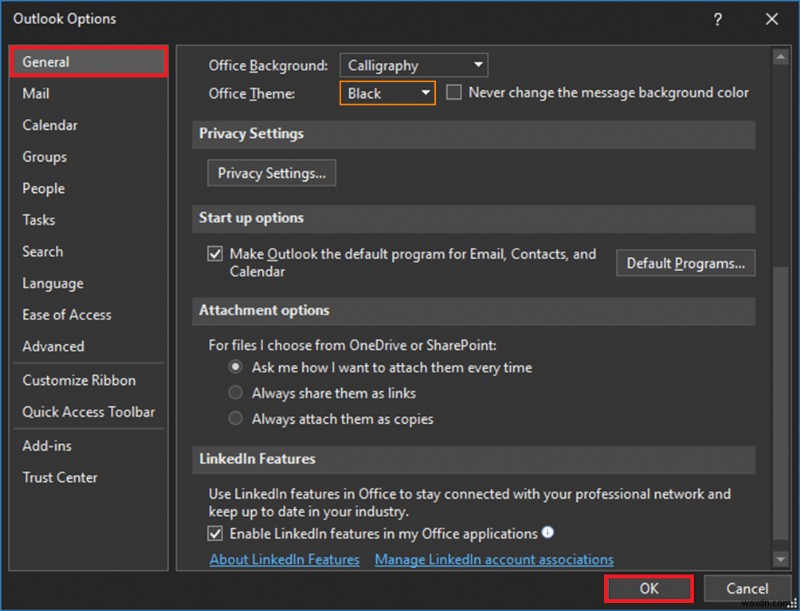Select Always share them as links

235,393
